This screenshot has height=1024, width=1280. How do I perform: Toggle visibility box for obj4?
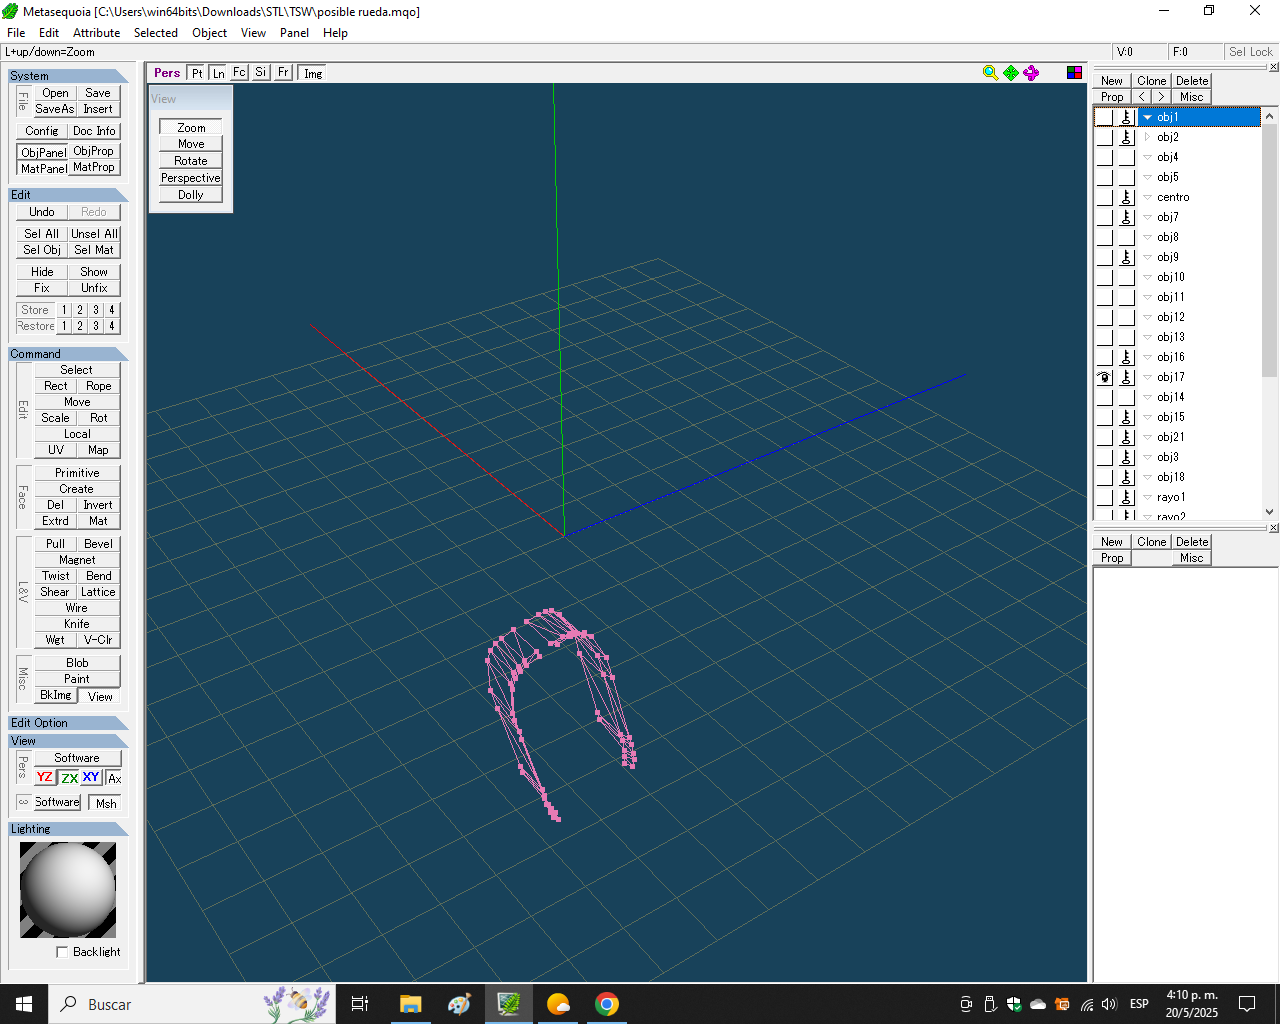1104,157
